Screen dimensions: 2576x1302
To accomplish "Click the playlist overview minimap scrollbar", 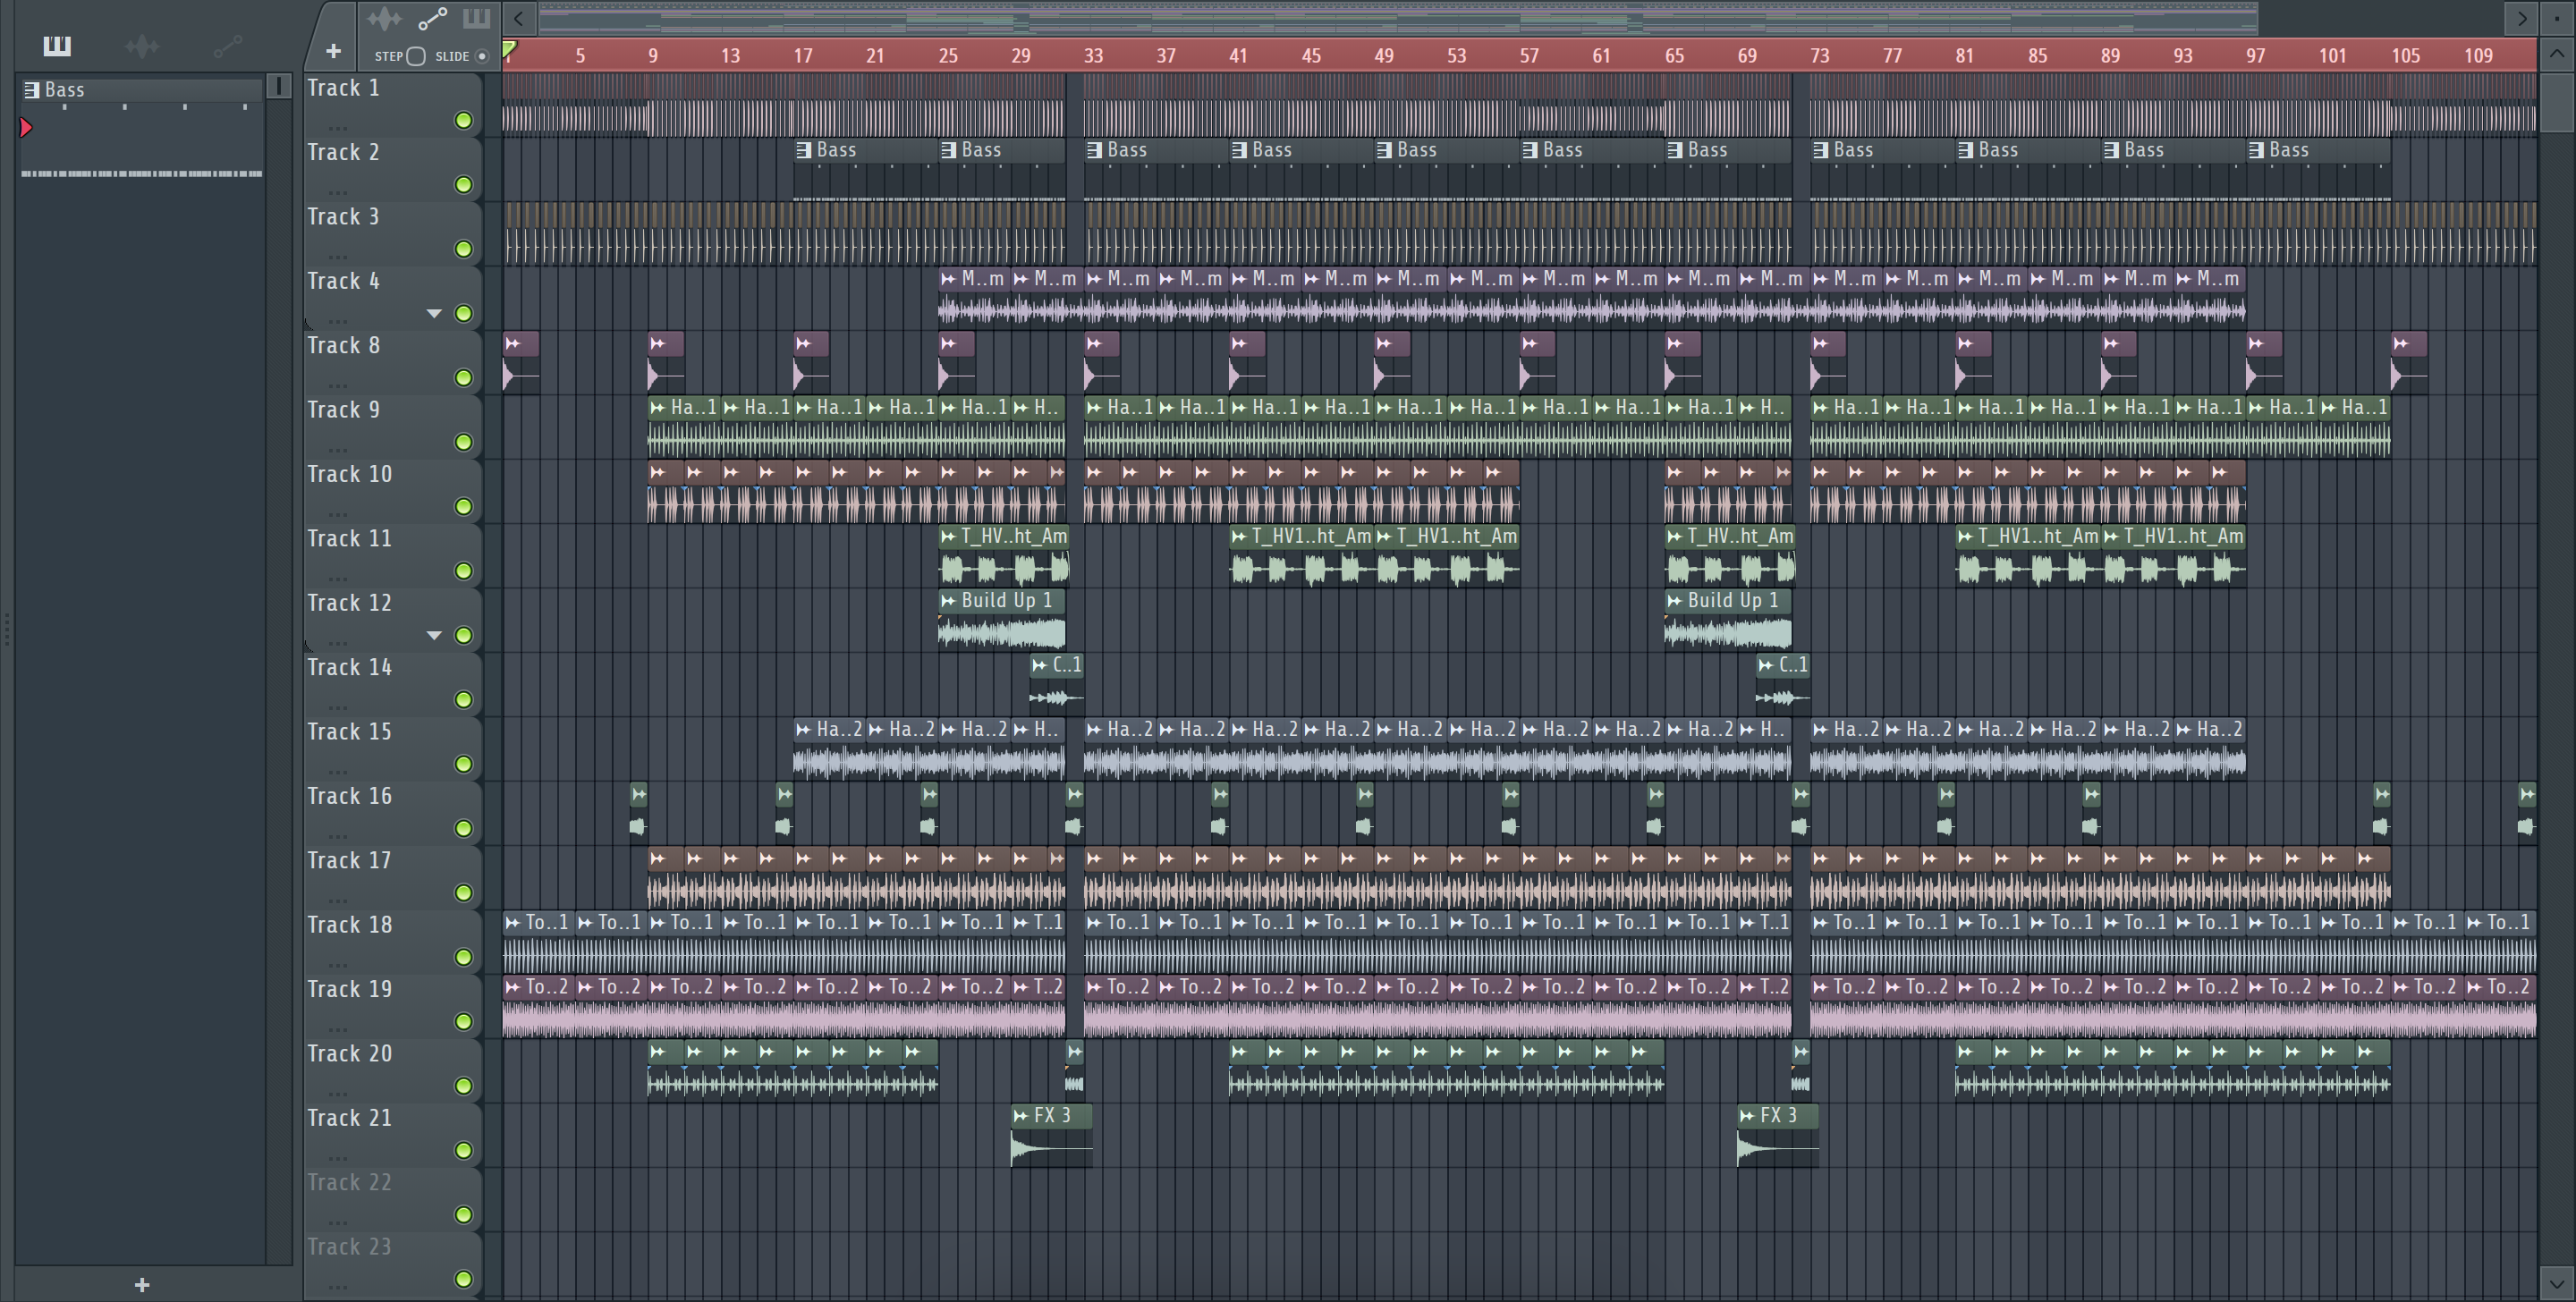I will click(1397, 18).
